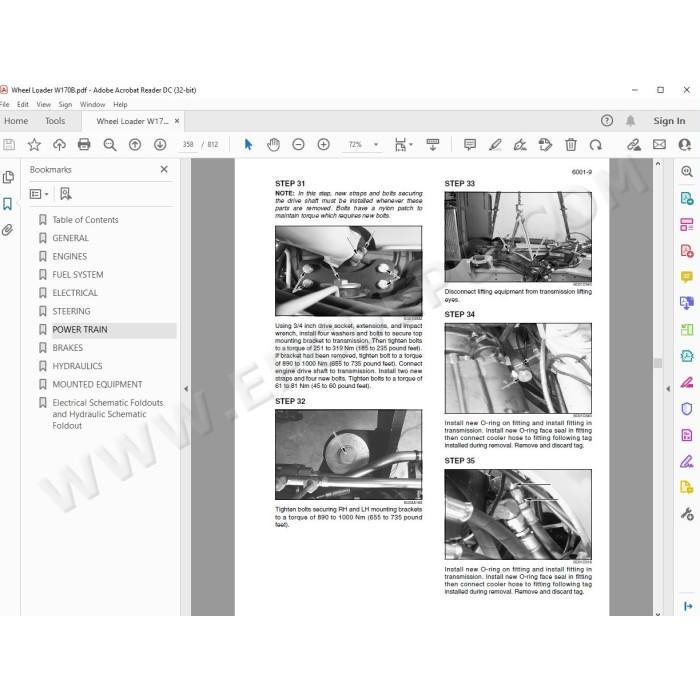Jump to the ENGINES bookmark
This screenshot has height=700, width=700.
click(70, 256)
